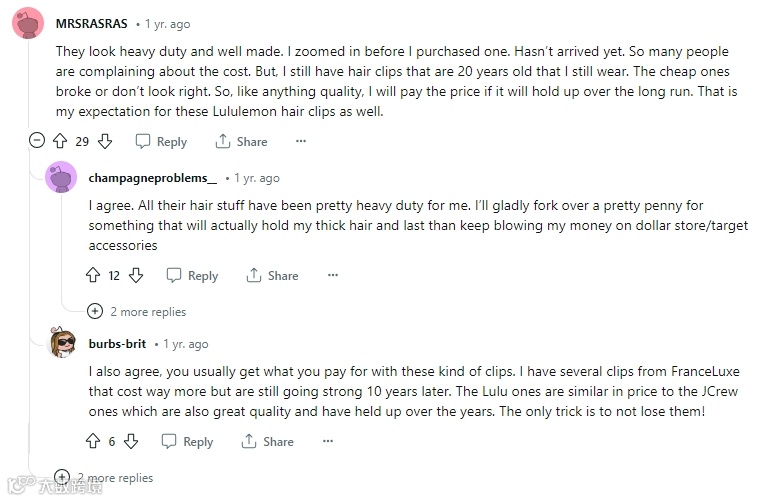Image resolution: width=775 pixels, height=501 pixels.
Task: Open more options on champagneproblems__ reply
Action: coord(333,275)
